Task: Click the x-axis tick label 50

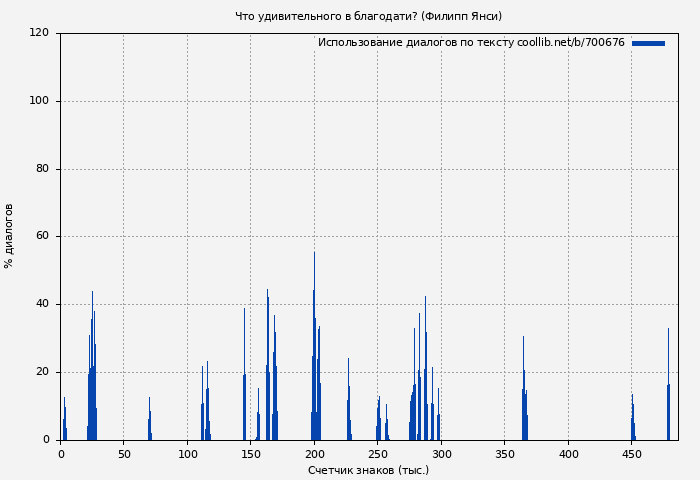Action: [x=124, y=454]
